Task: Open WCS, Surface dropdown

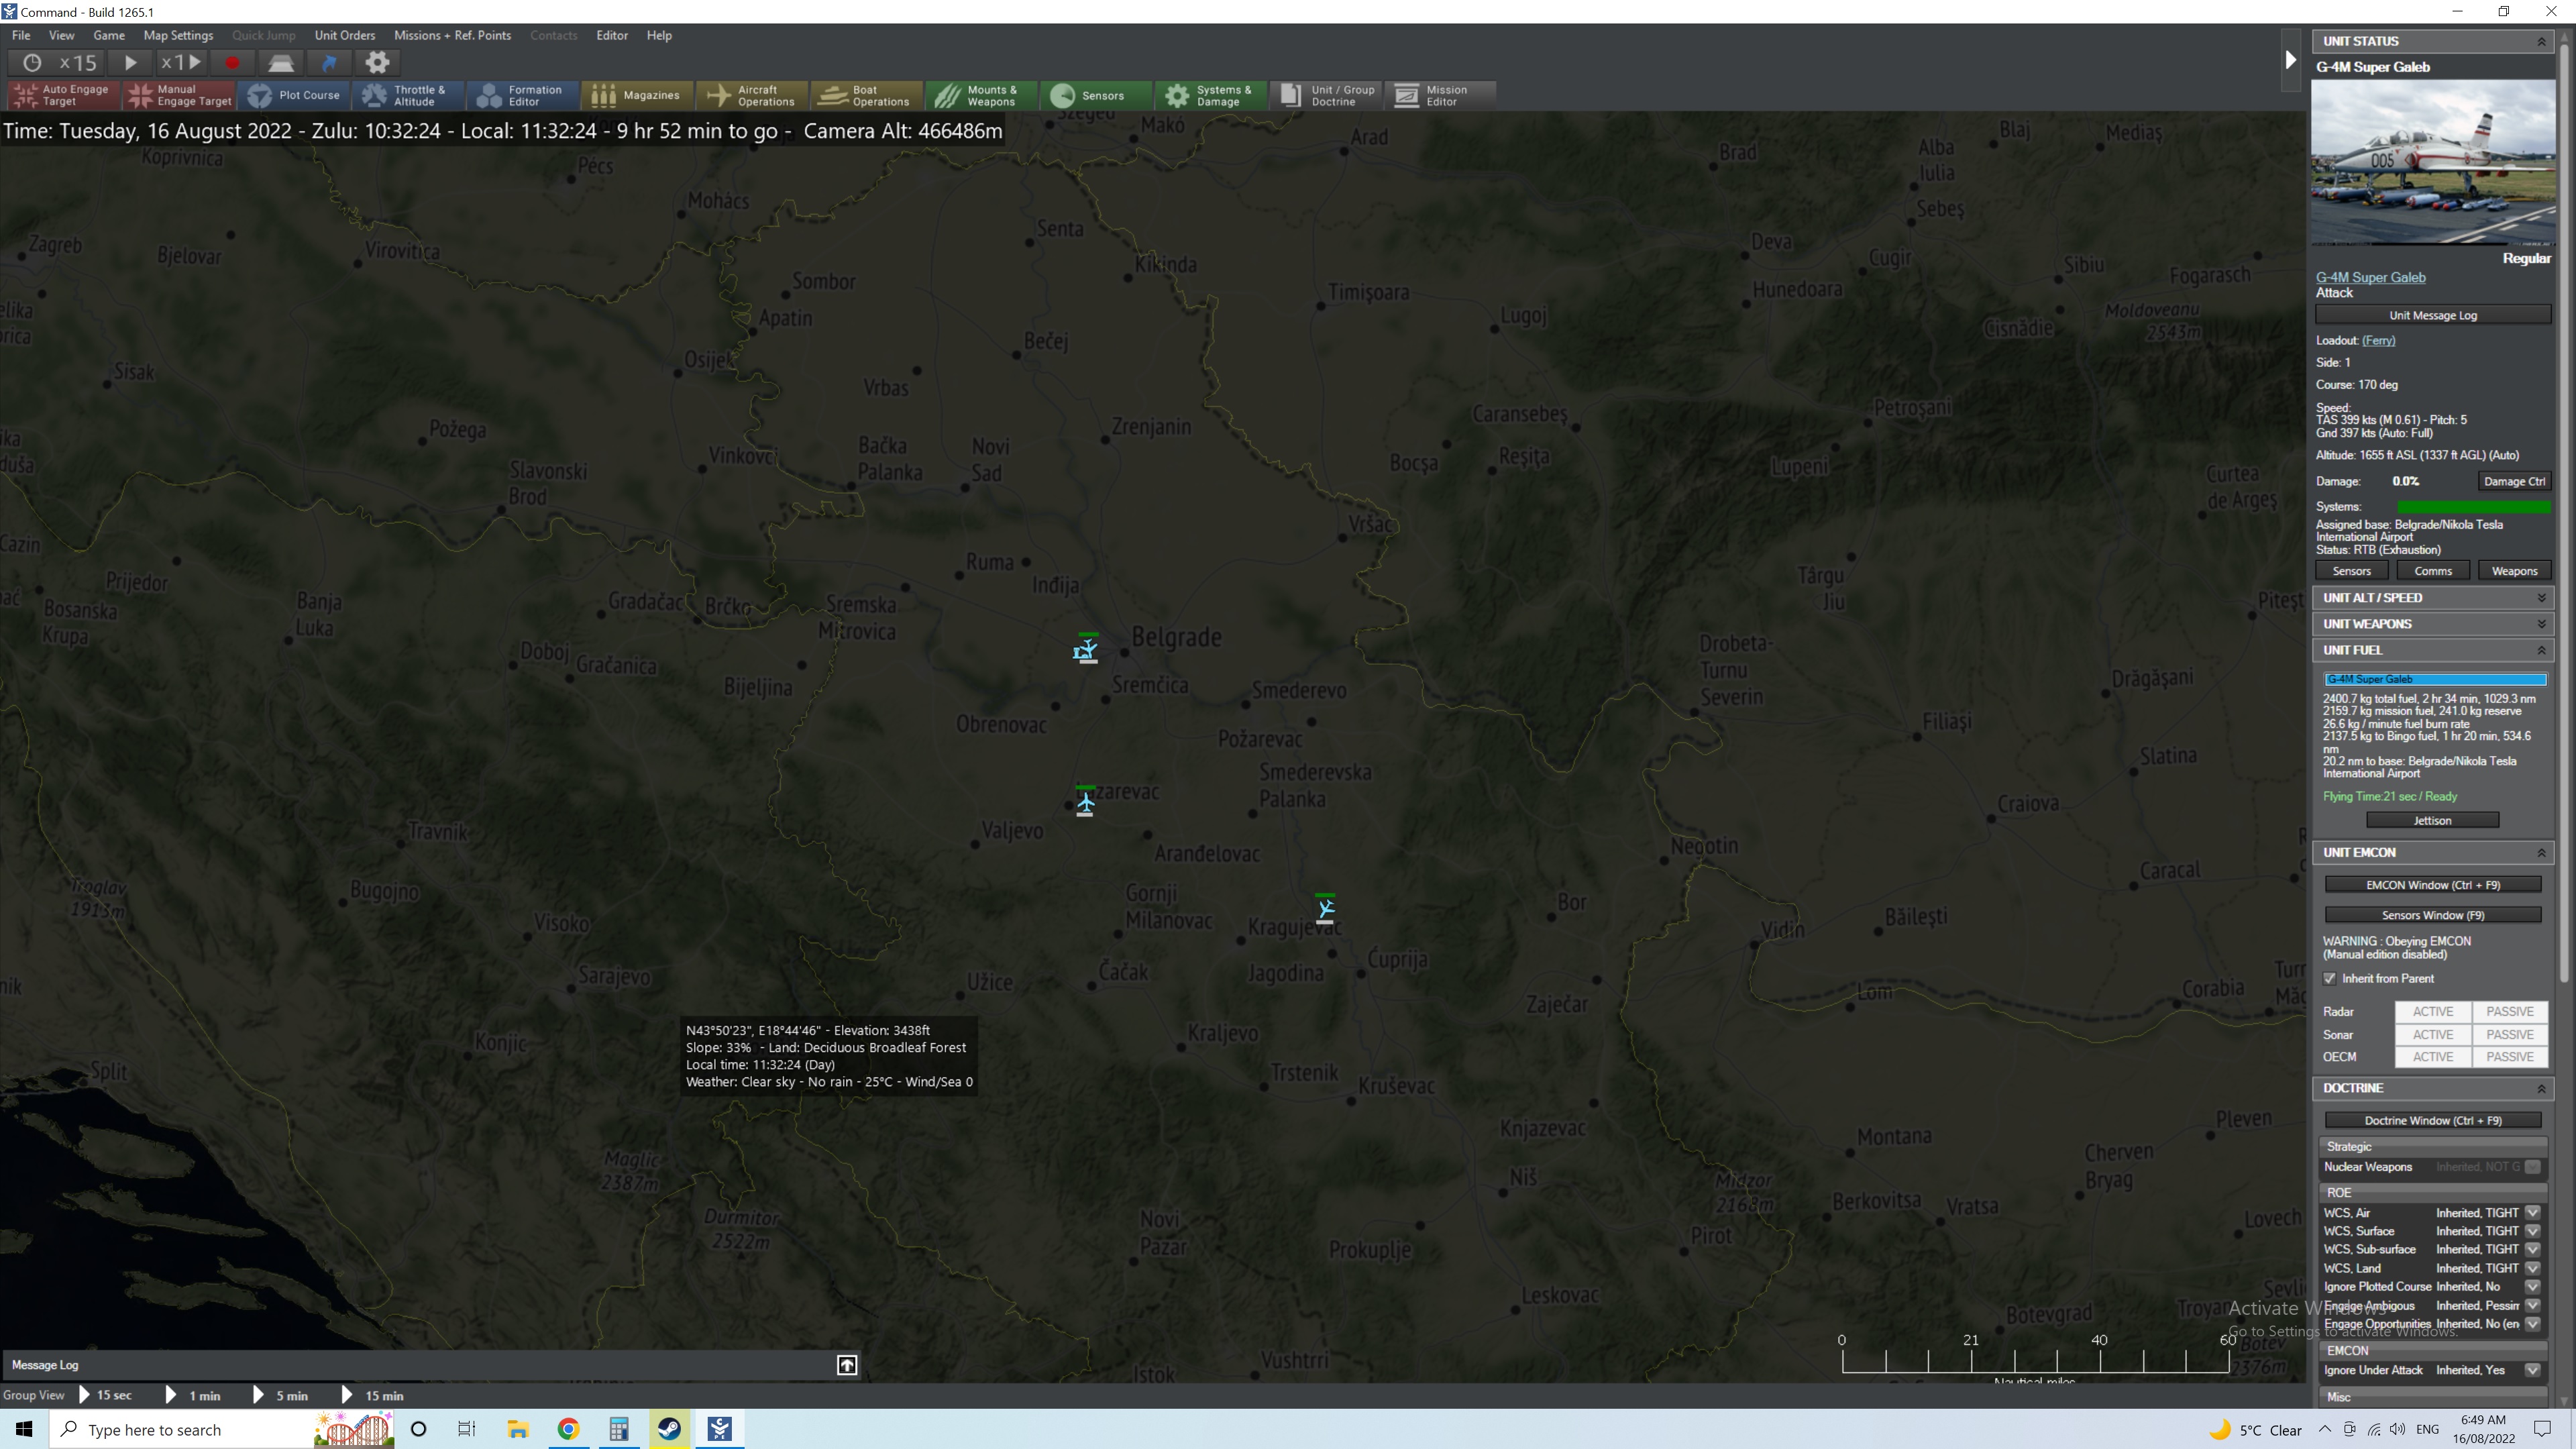Action: (2533, 1231)
